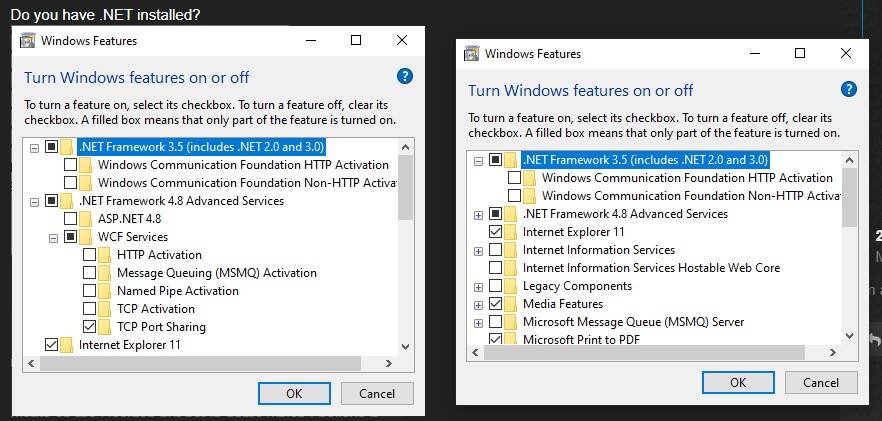Uncheck Media Features checkbox
882x421 pixels.
pos(496,304)
